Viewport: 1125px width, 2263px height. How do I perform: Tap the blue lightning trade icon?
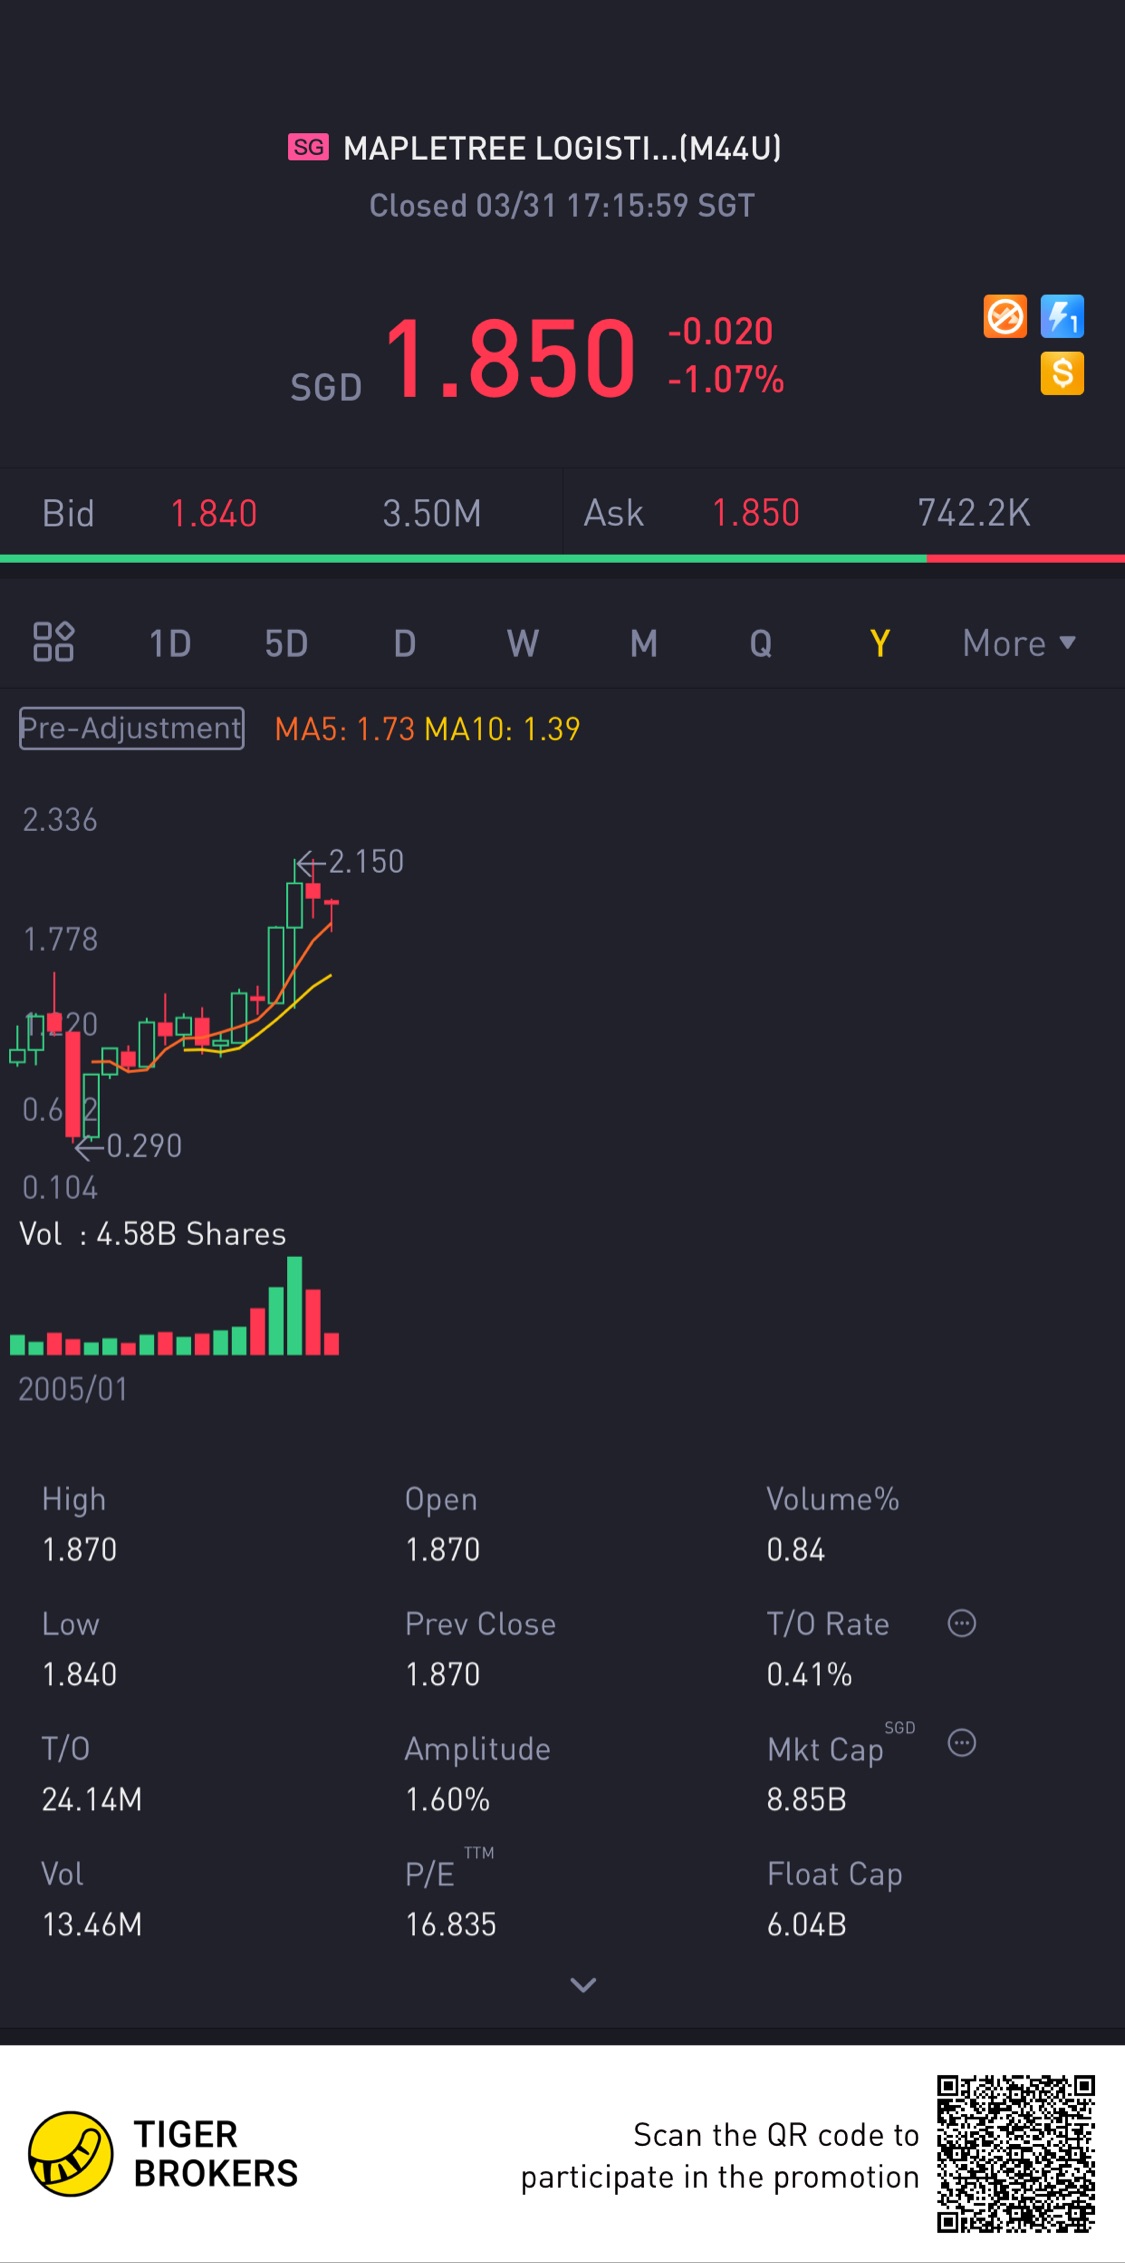(1062, 317)
